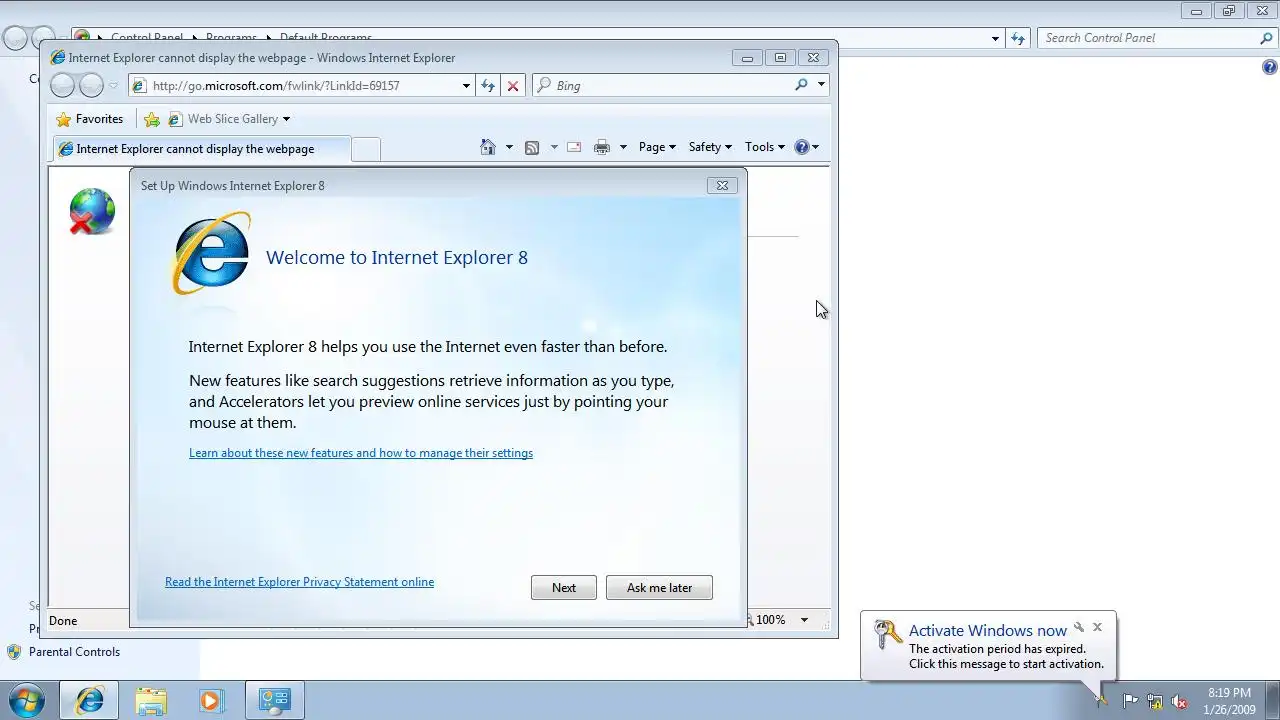The height and width of the screenshot is (720, 1280).
Task: Stop loading with the red X icon
Action: 513,86
